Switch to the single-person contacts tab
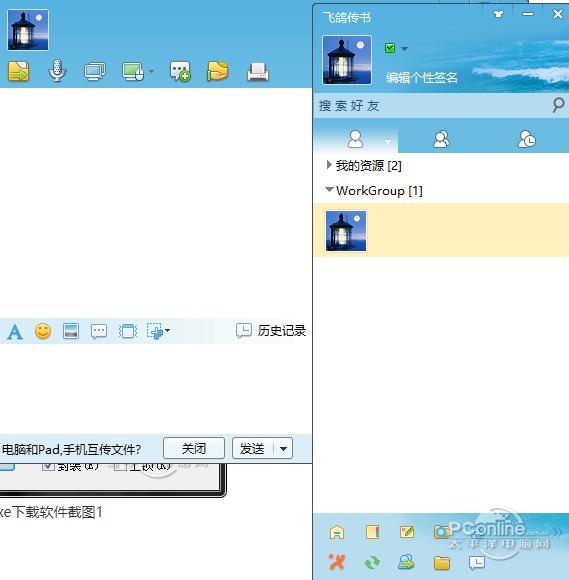 click(x=355, y=139)
